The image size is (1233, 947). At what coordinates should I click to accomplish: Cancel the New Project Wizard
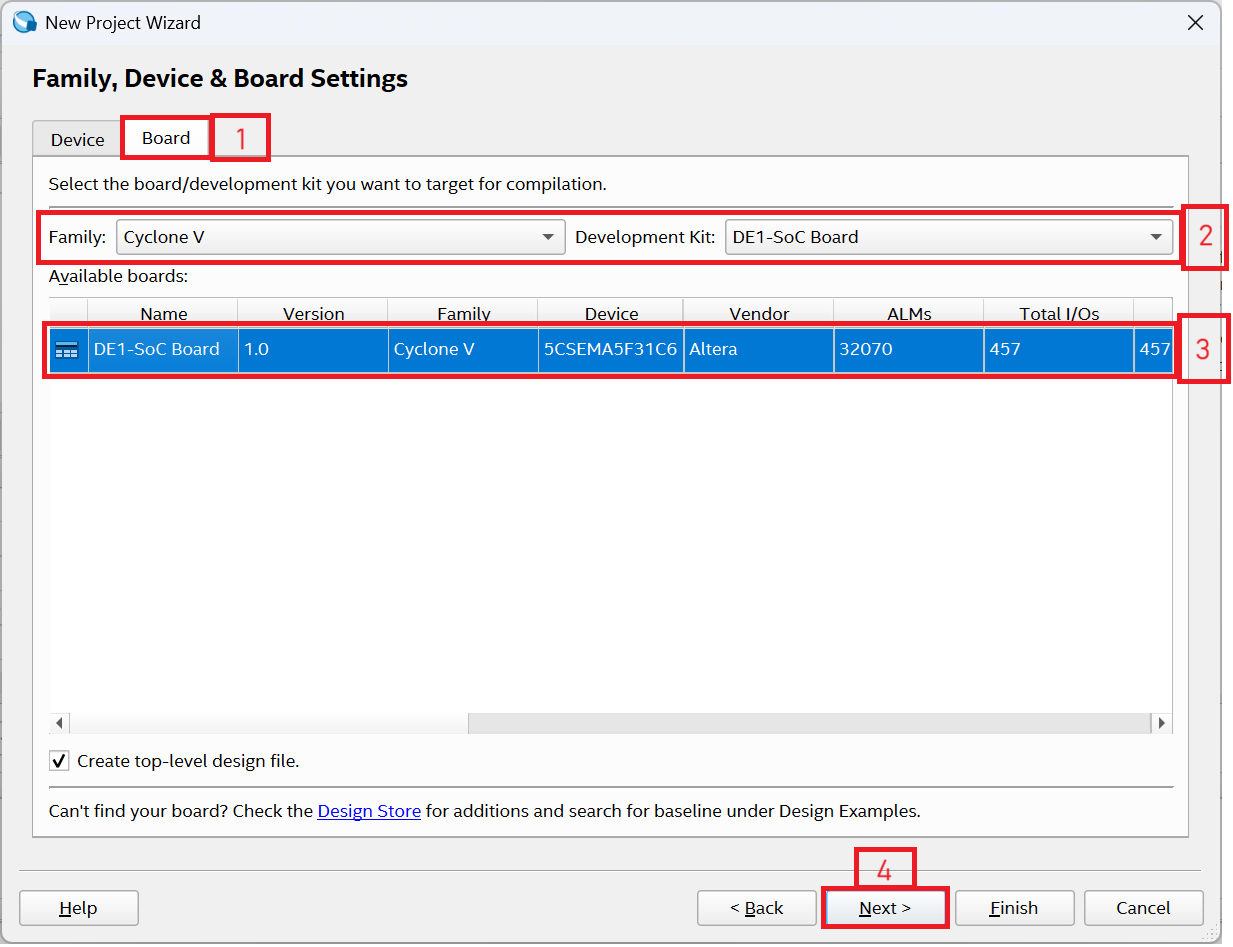[1143, 908]
